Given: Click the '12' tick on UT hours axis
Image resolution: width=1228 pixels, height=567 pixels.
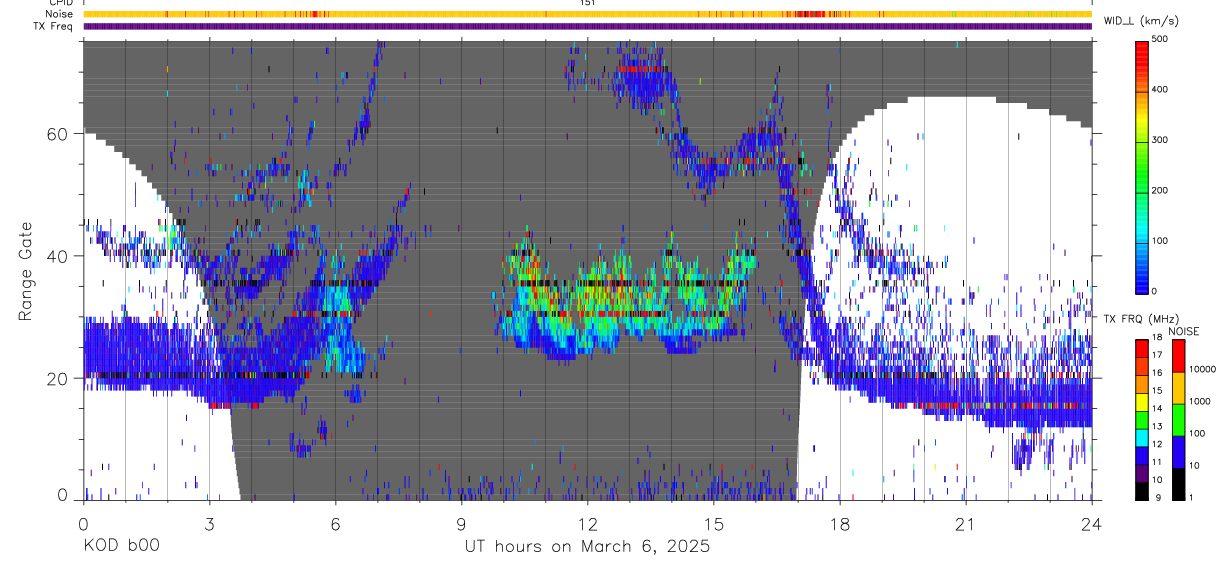Looking at the screenshot, I should 588,524.
